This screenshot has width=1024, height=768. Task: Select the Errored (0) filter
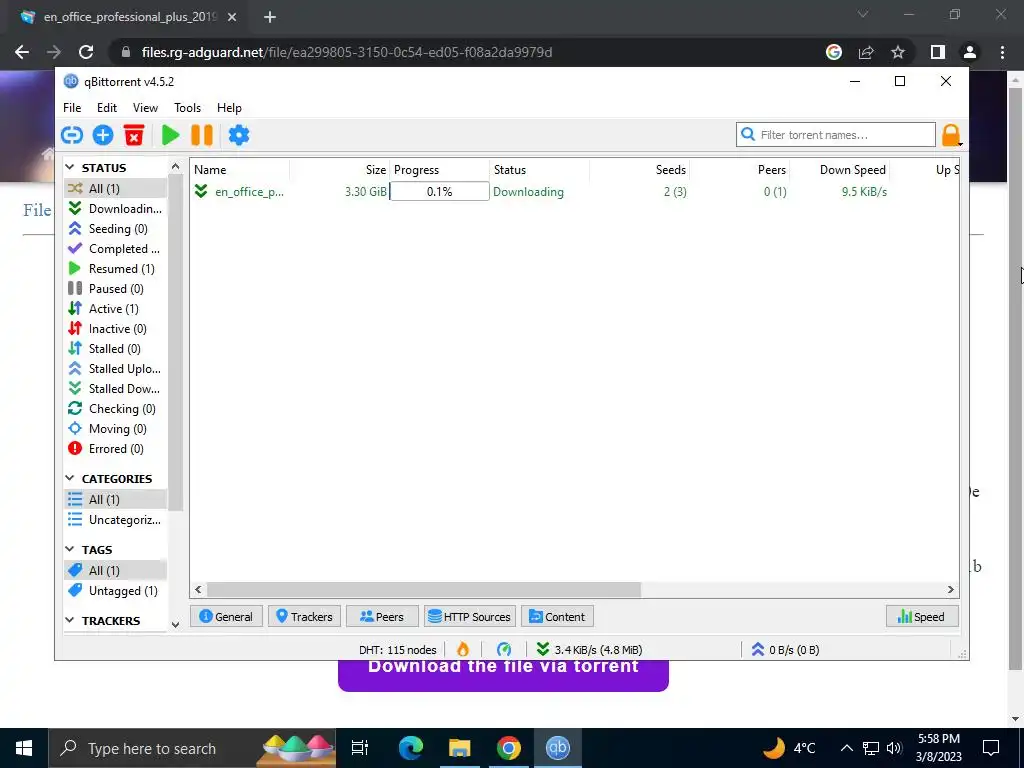coord(115,449)
